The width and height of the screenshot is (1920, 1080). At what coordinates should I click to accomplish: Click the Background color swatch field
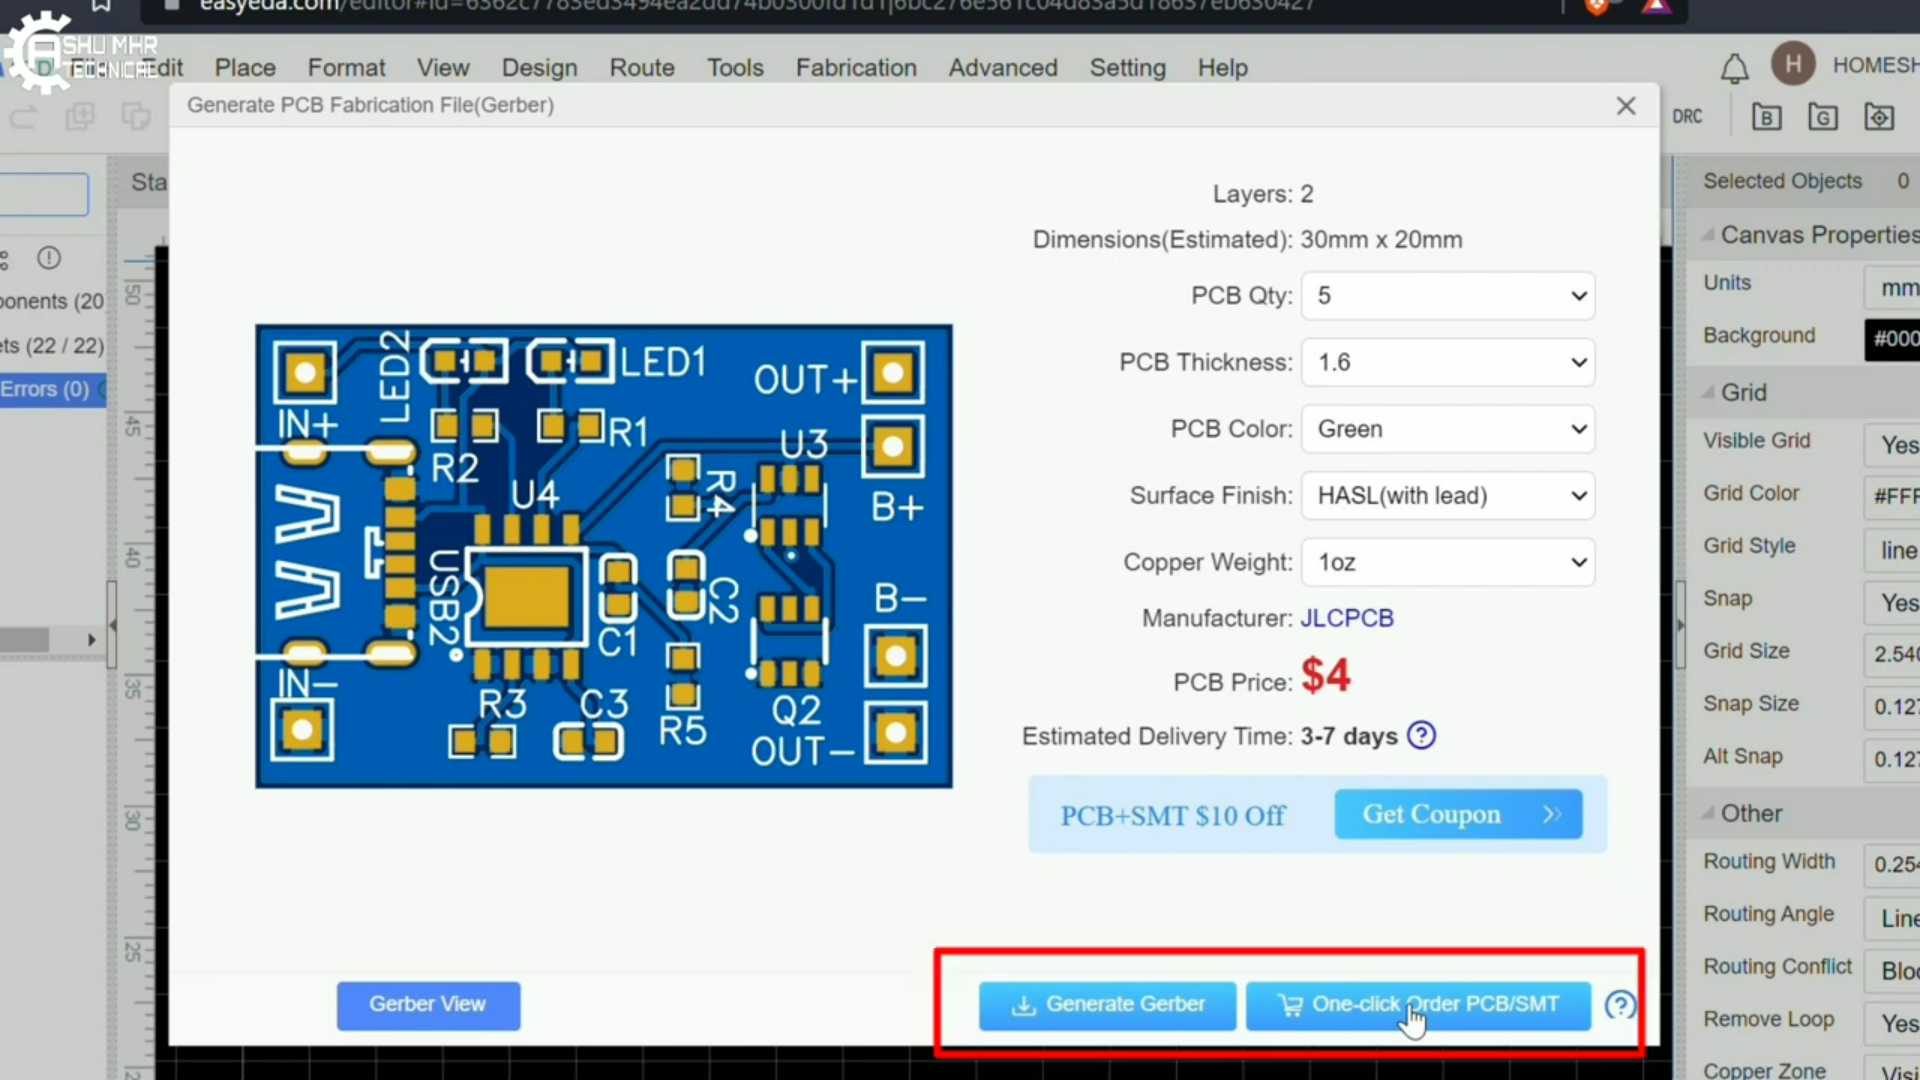tap(1893, 338)
